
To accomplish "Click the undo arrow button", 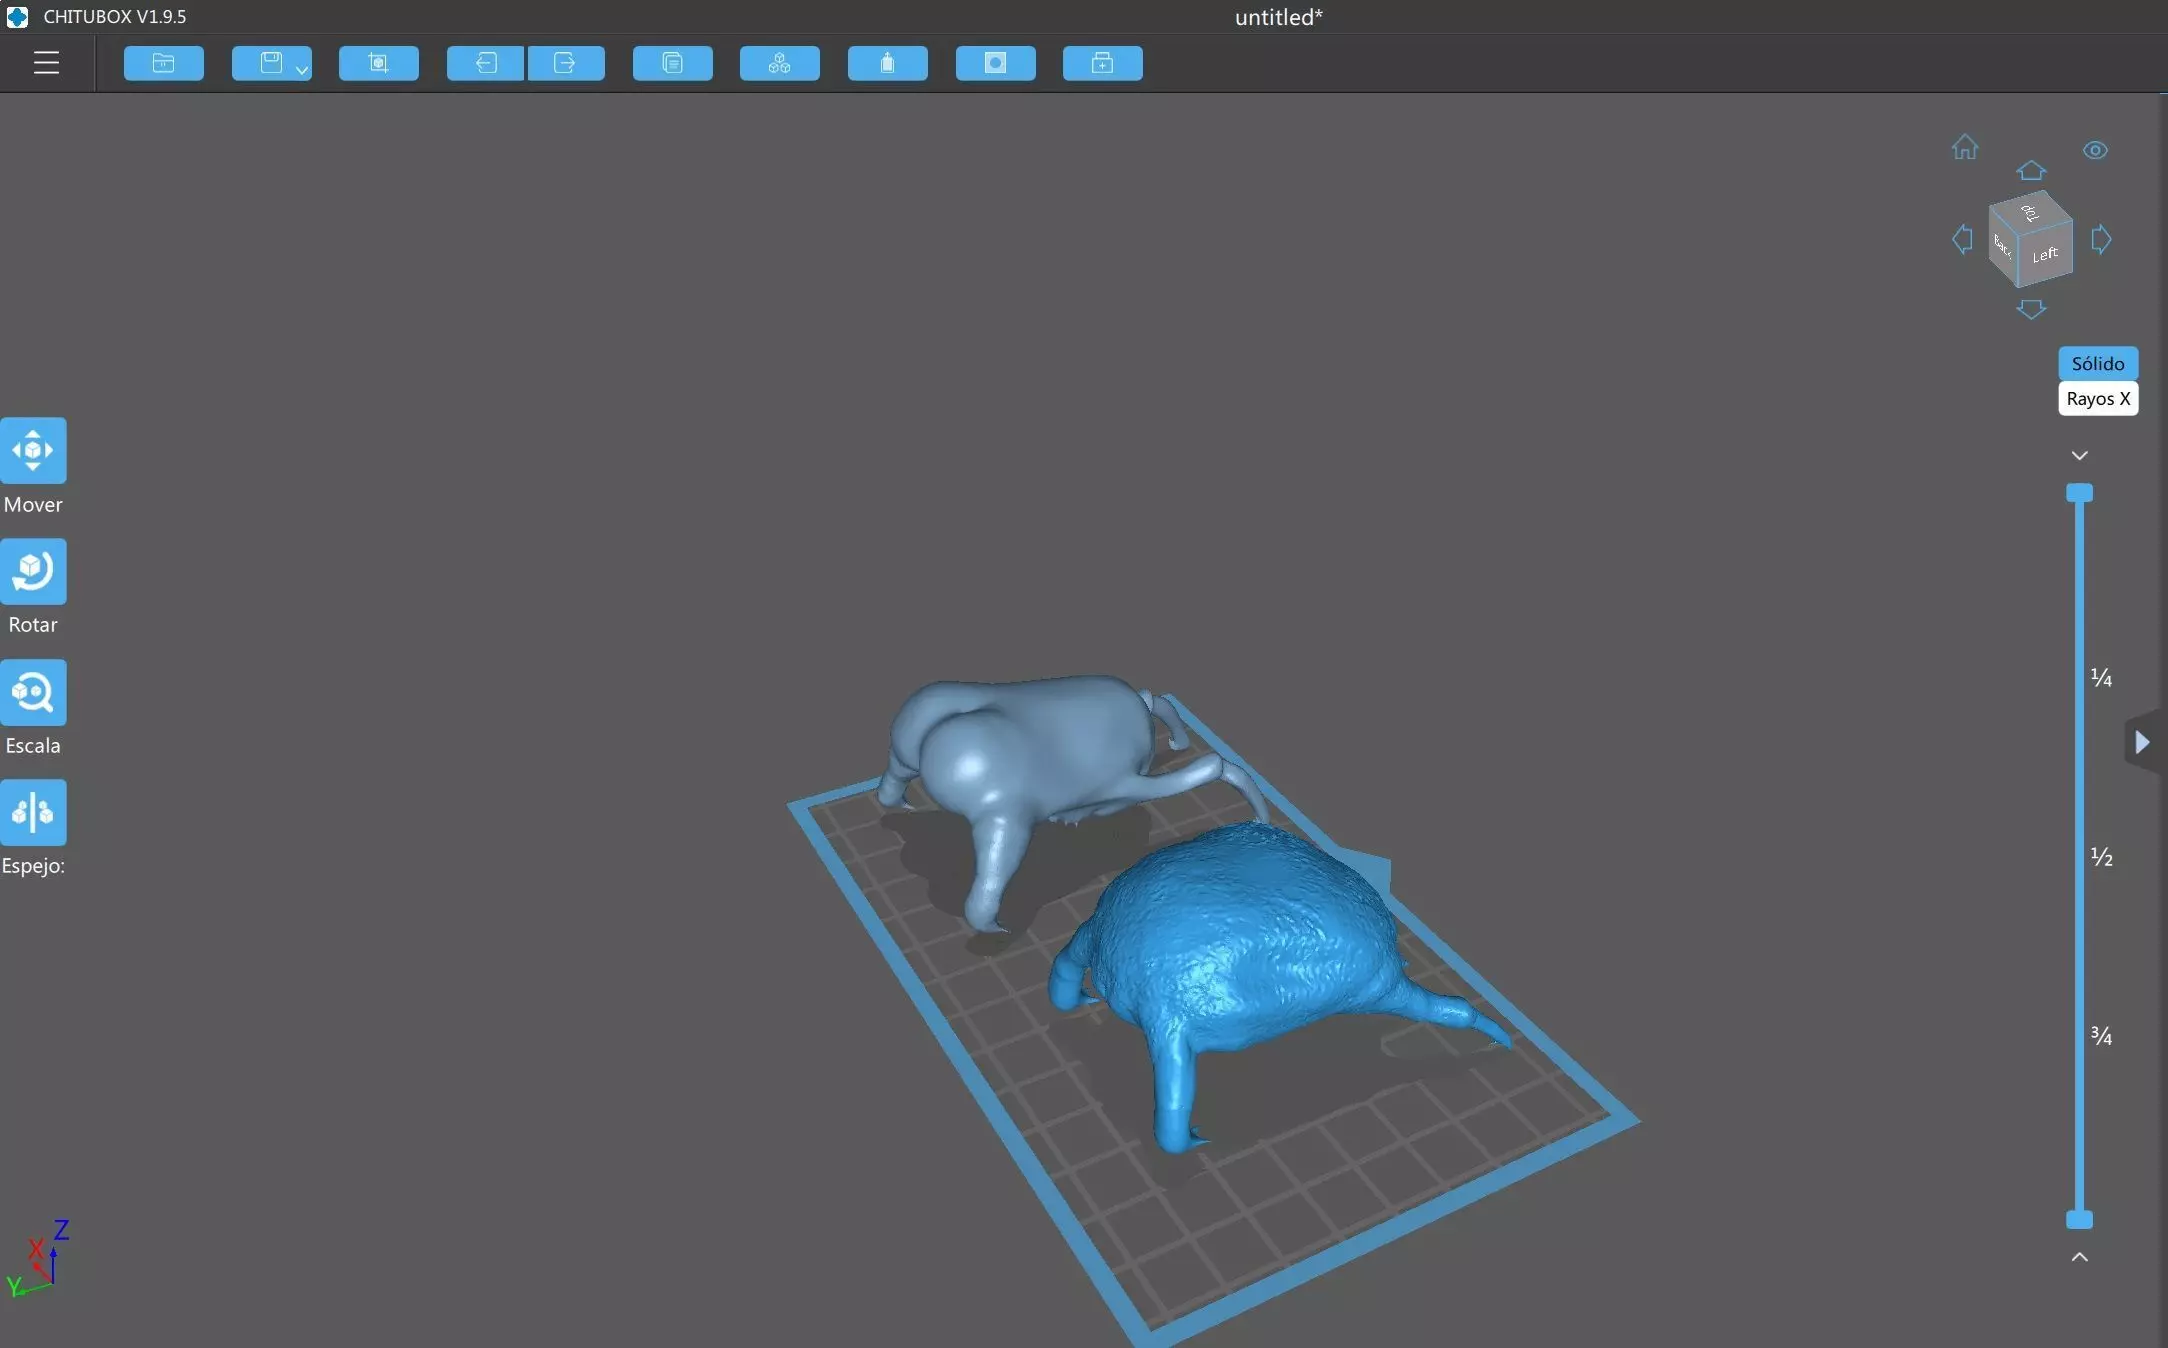I will click(486, 63).
